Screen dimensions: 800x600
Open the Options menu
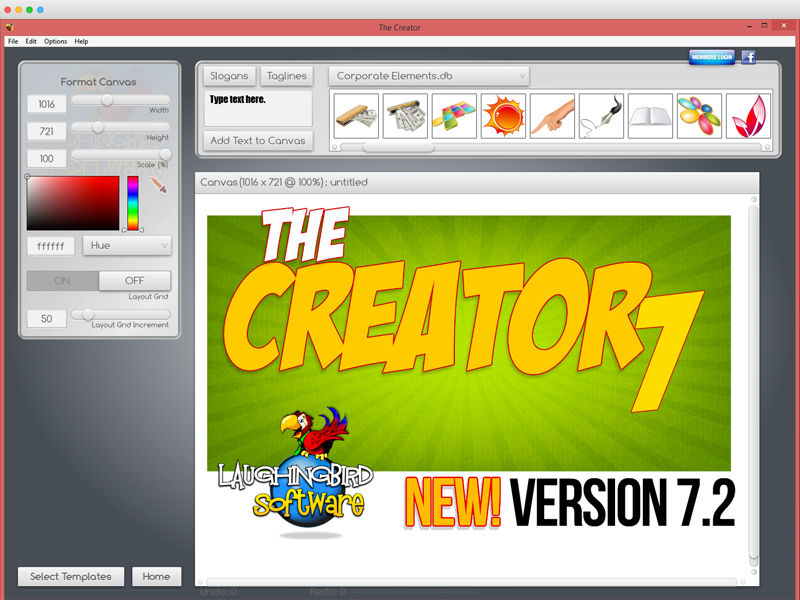(x=55, y=41)
